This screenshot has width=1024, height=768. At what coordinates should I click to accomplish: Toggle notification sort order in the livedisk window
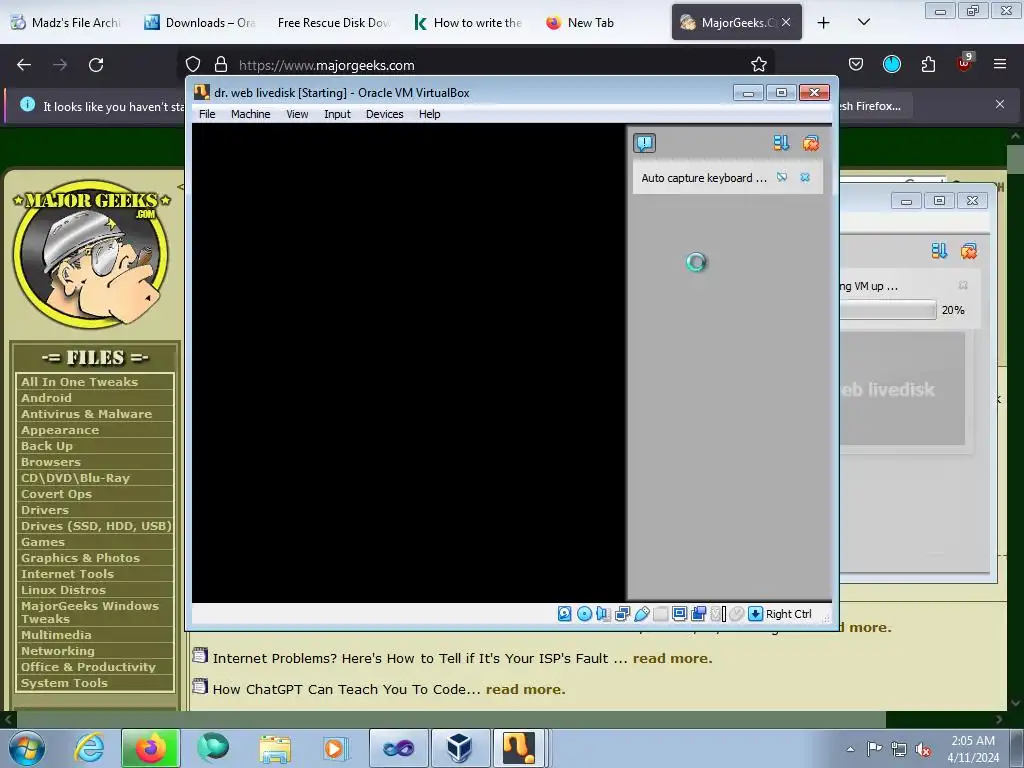pos(781,143)
